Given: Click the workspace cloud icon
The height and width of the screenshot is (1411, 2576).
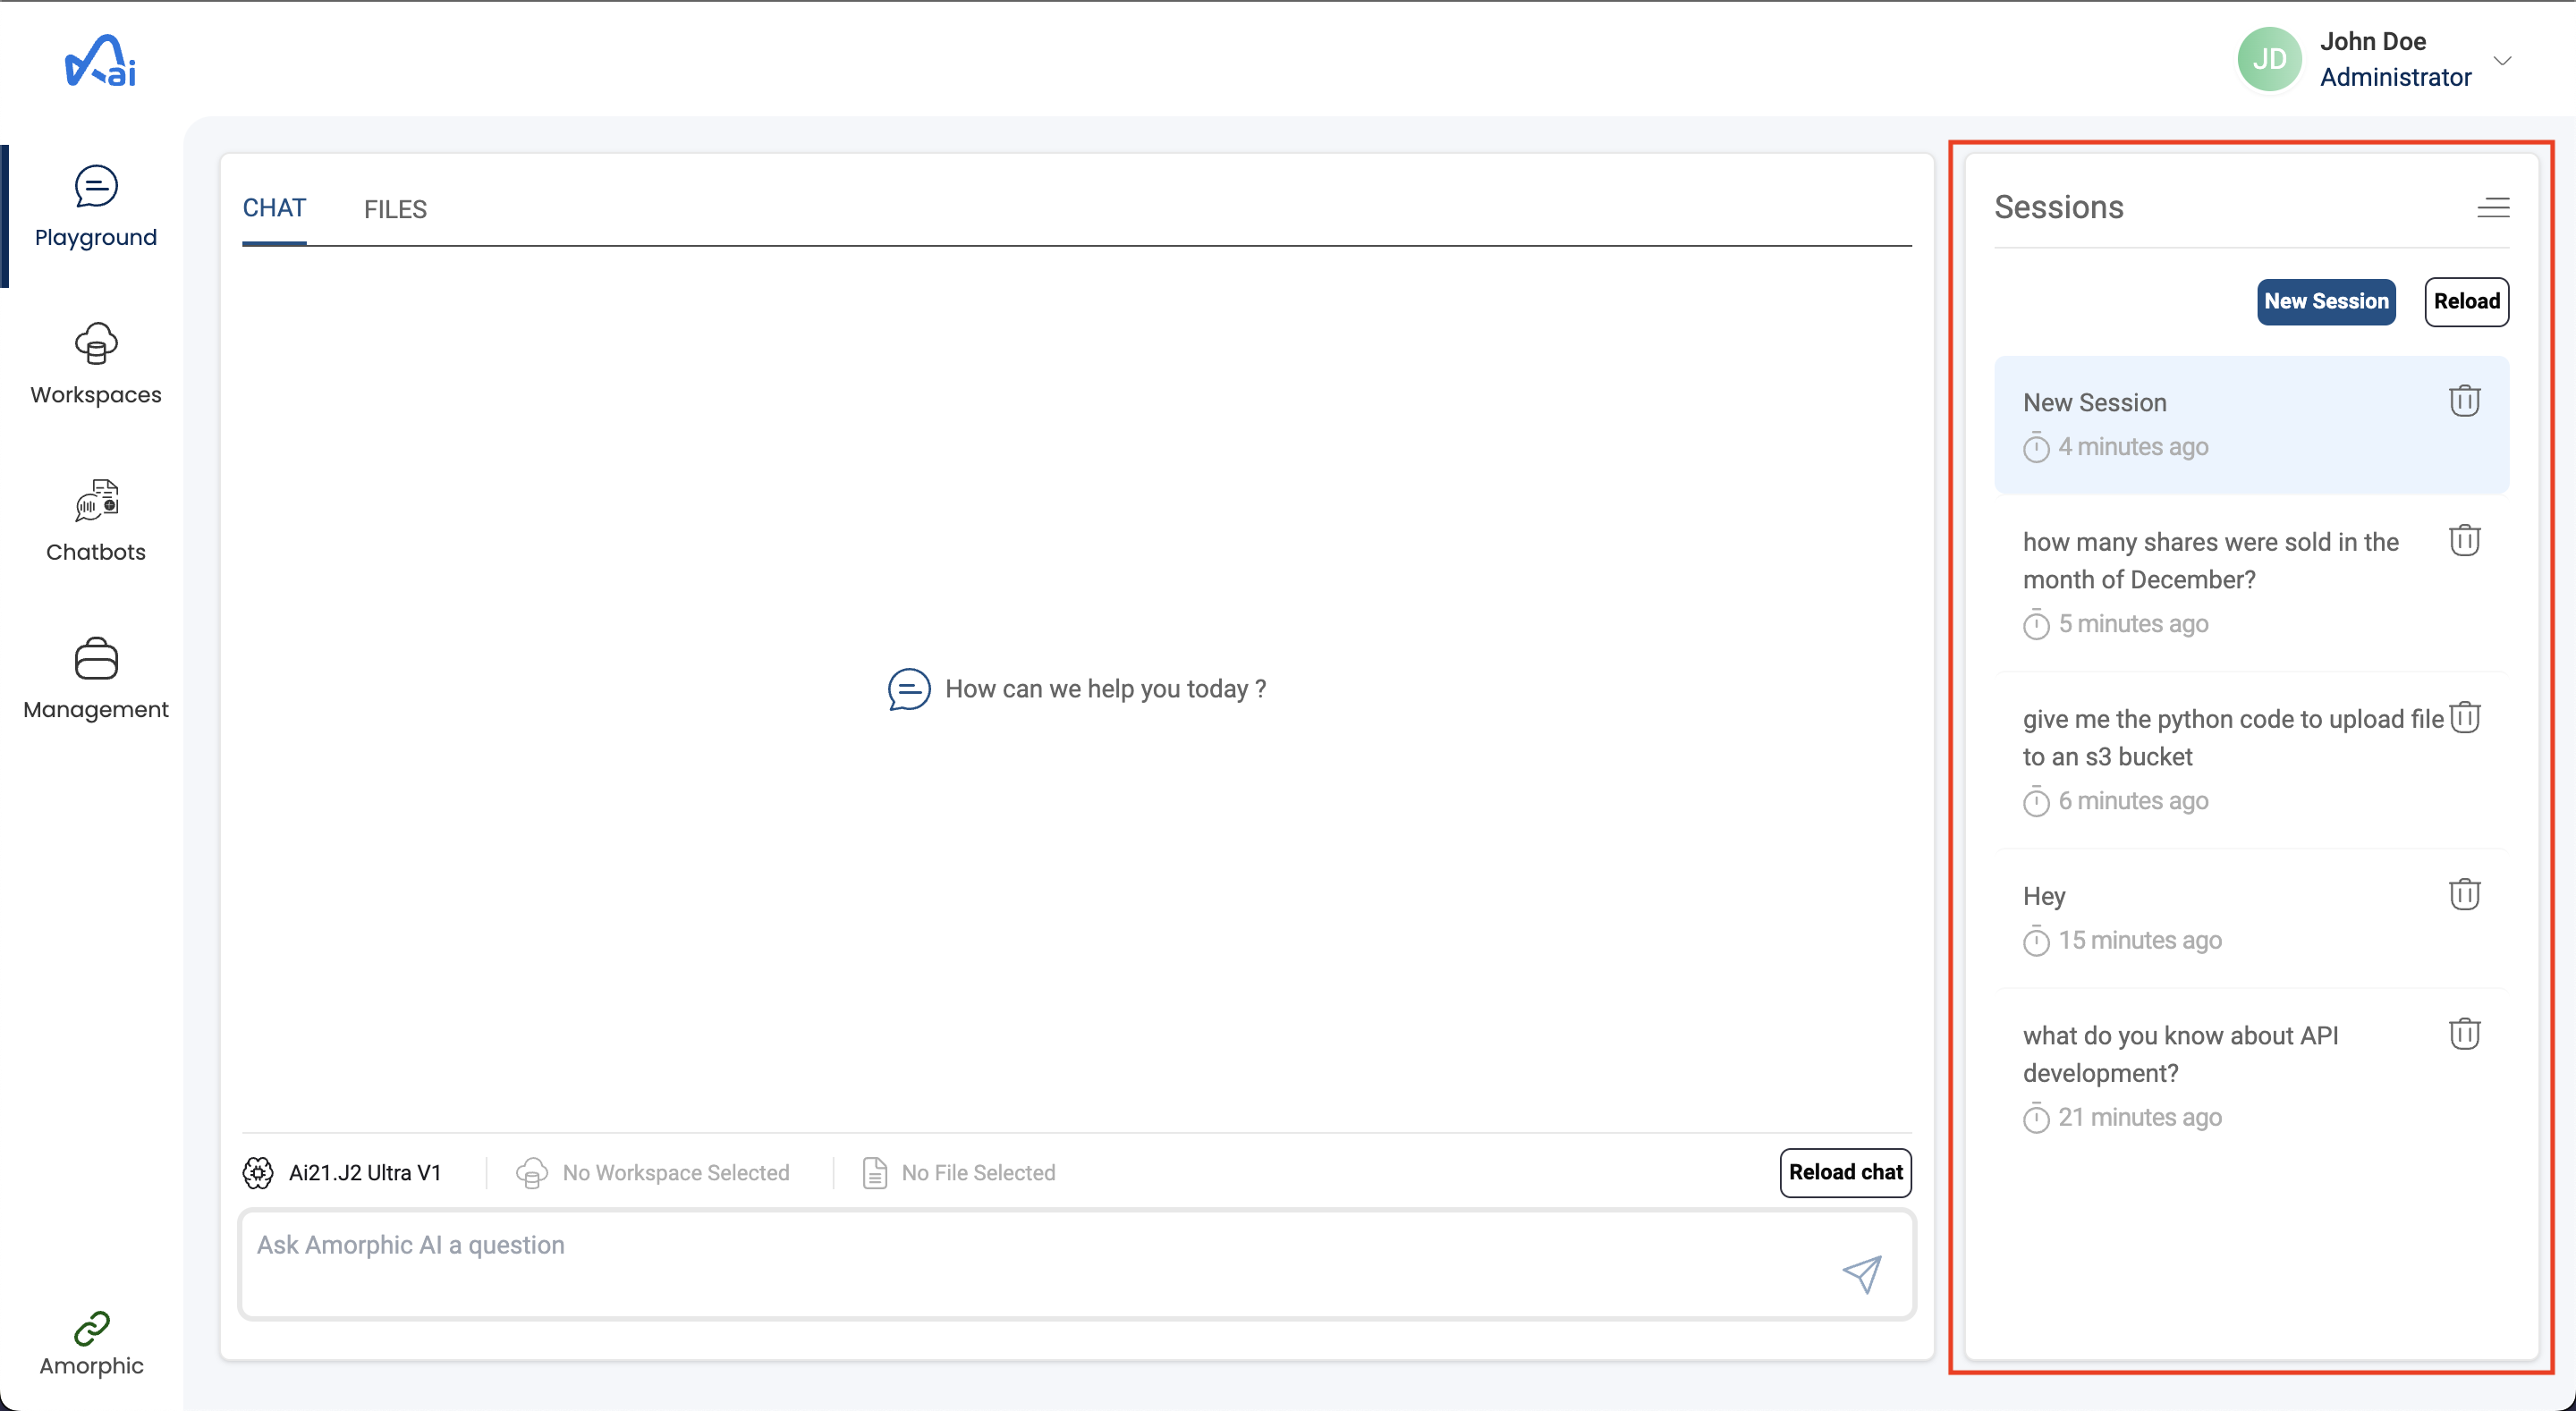Looking at the screenshot, I should tap(531, 1172).
